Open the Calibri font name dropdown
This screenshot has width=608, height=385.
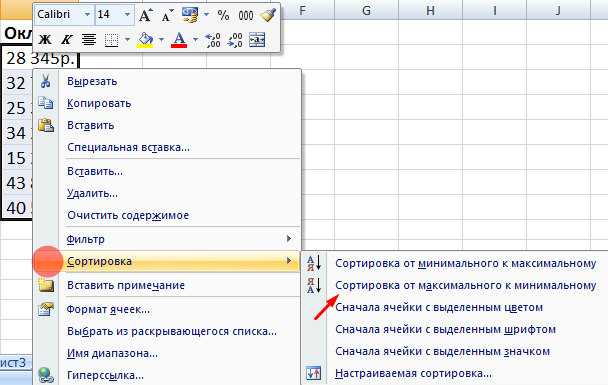pos(88,14)
